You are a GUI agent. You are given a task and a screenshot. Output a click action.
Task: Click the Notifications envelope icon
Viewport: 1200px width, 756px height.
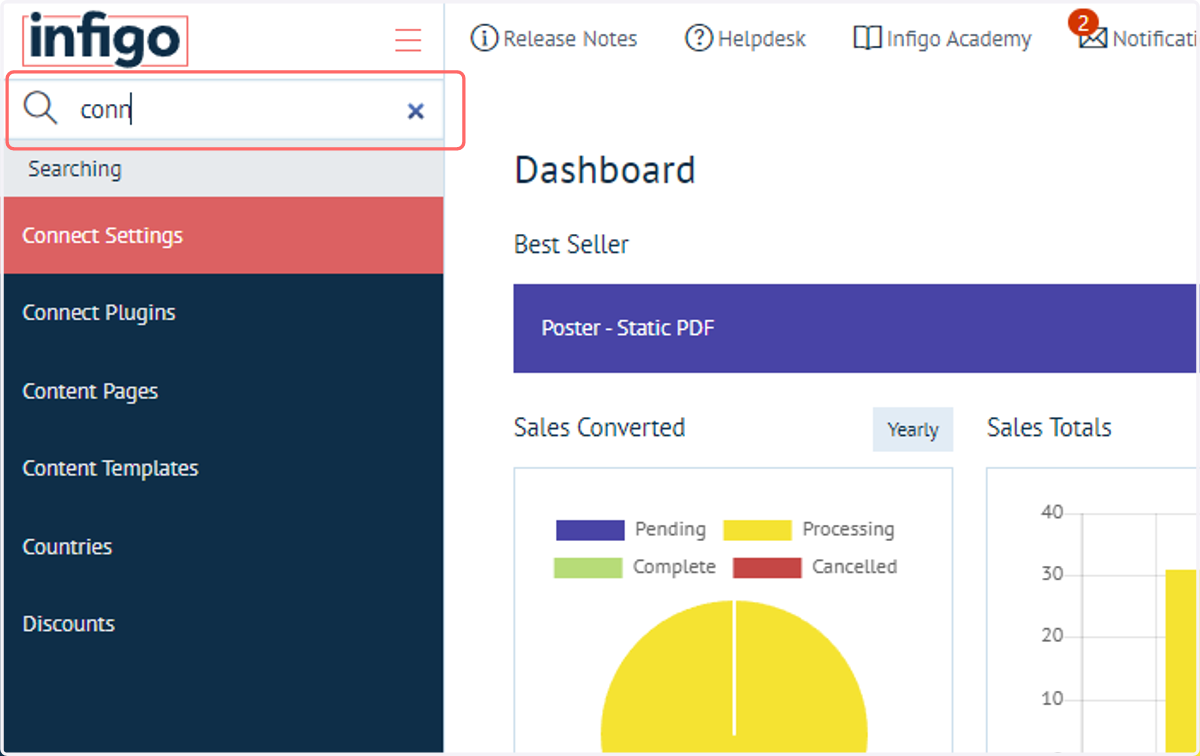pyautogui.click(x=1093, y=40)
